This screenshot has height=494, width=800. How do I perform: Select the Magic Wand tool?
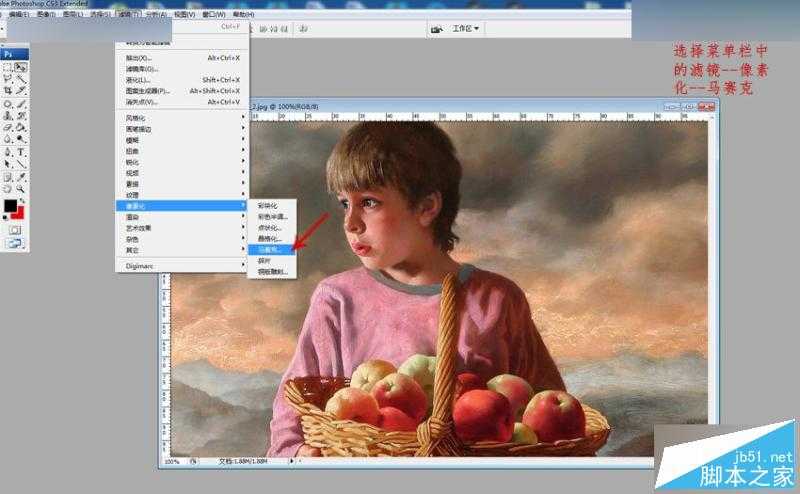(20, 79)
